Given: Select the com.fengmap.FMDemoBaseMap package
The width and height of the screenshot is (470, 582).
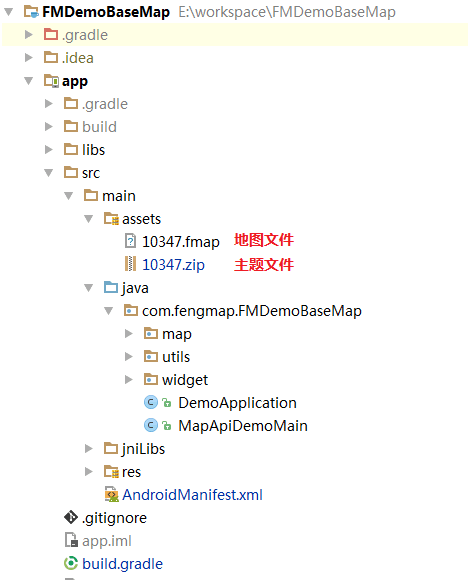Looking at the screenshot, I should [252, 311].
